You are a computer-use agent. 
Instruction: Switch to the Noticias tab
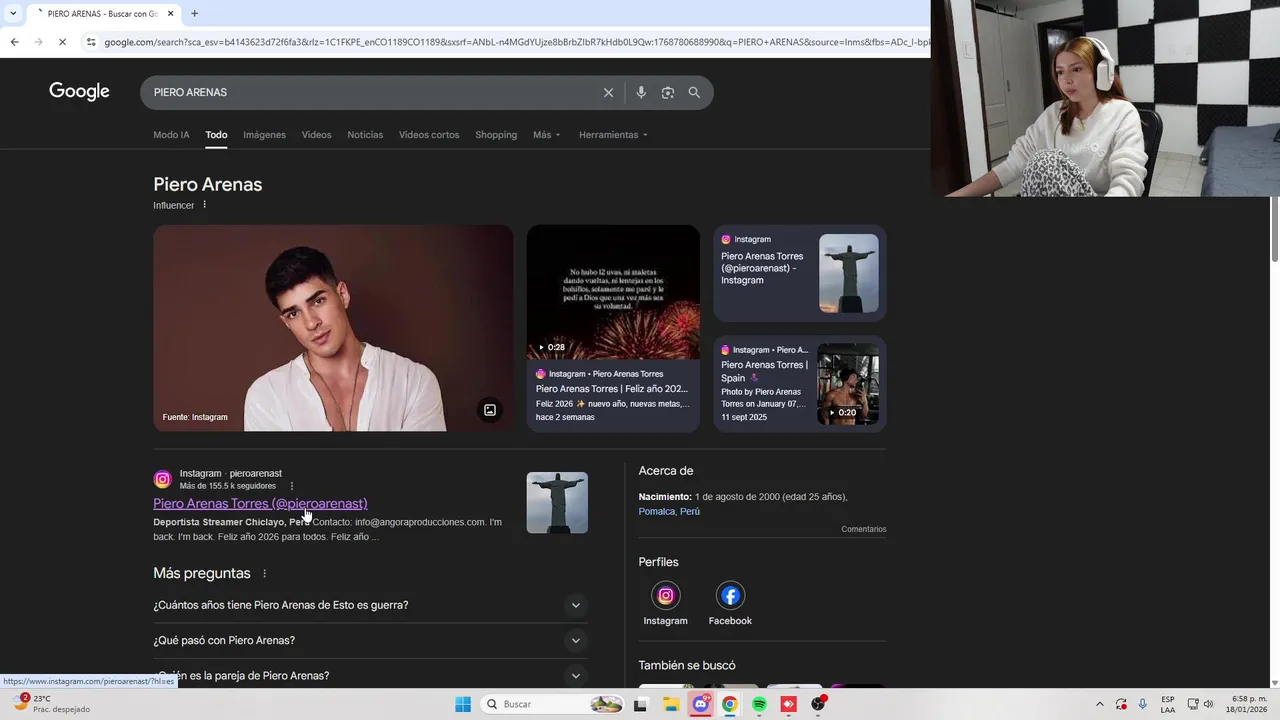coord(365,135)
